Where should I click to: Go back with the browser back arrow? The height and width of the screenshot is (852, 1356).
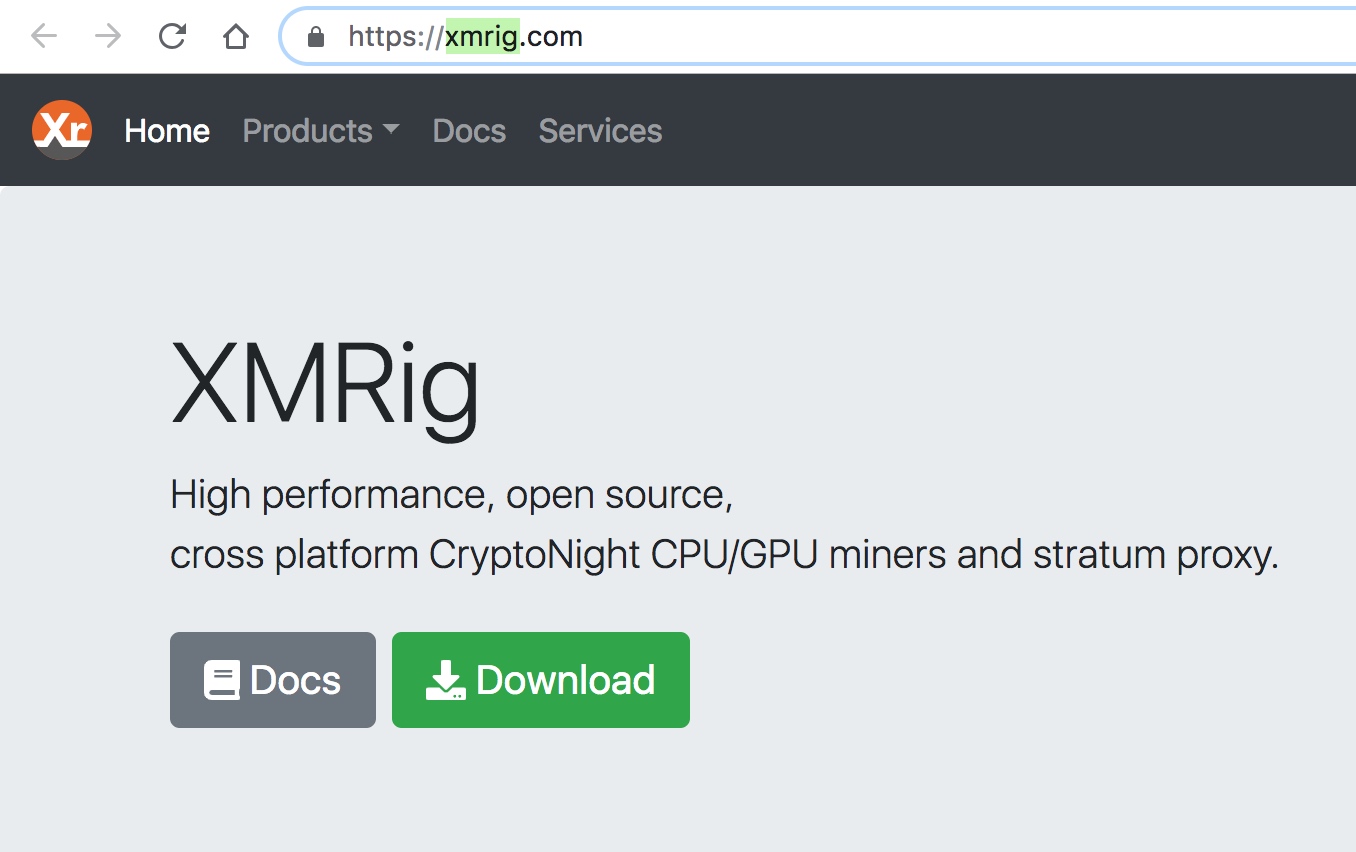coord(44,37)
